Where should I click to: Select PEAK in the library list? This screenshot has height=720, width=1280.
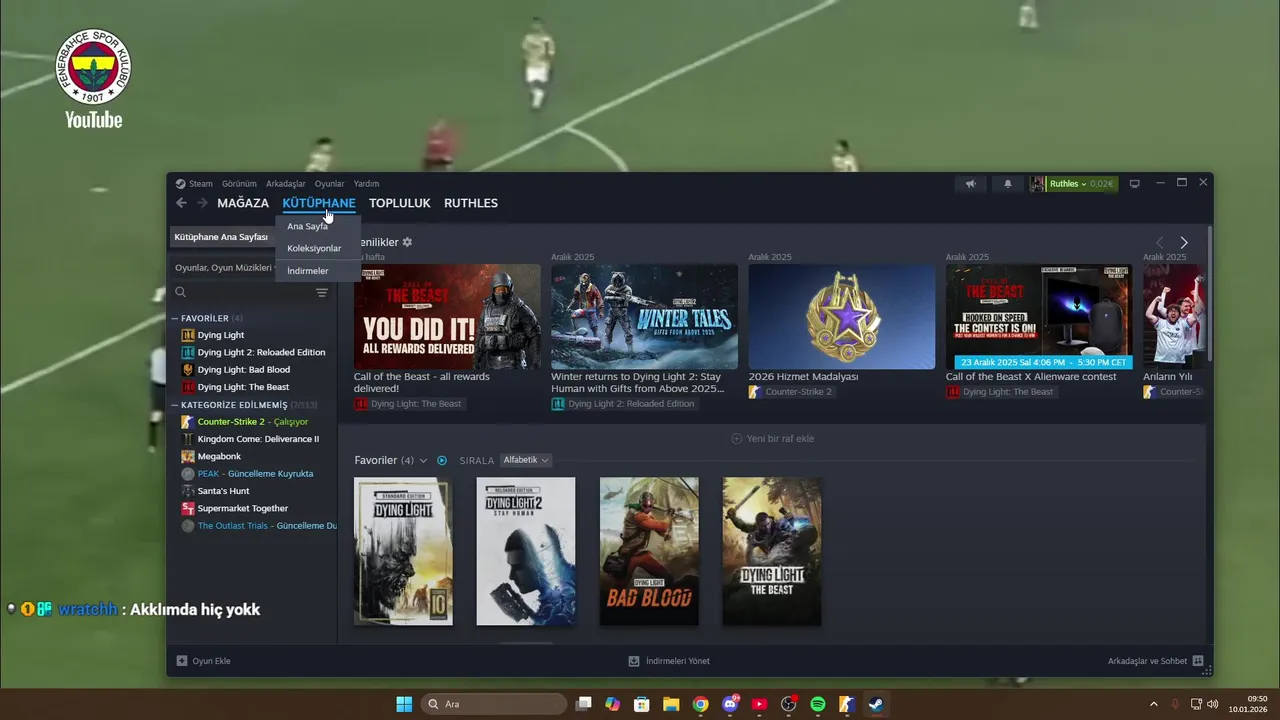point(254,474)
